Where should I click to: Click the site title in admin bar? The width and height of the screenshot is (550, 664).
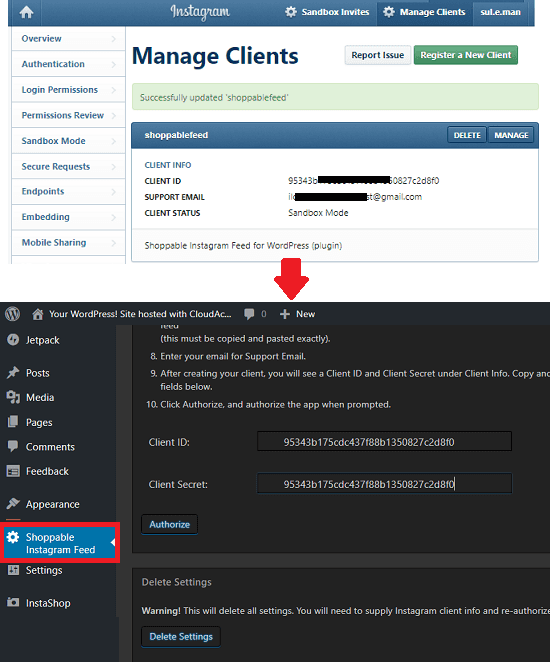click(140, 314)
